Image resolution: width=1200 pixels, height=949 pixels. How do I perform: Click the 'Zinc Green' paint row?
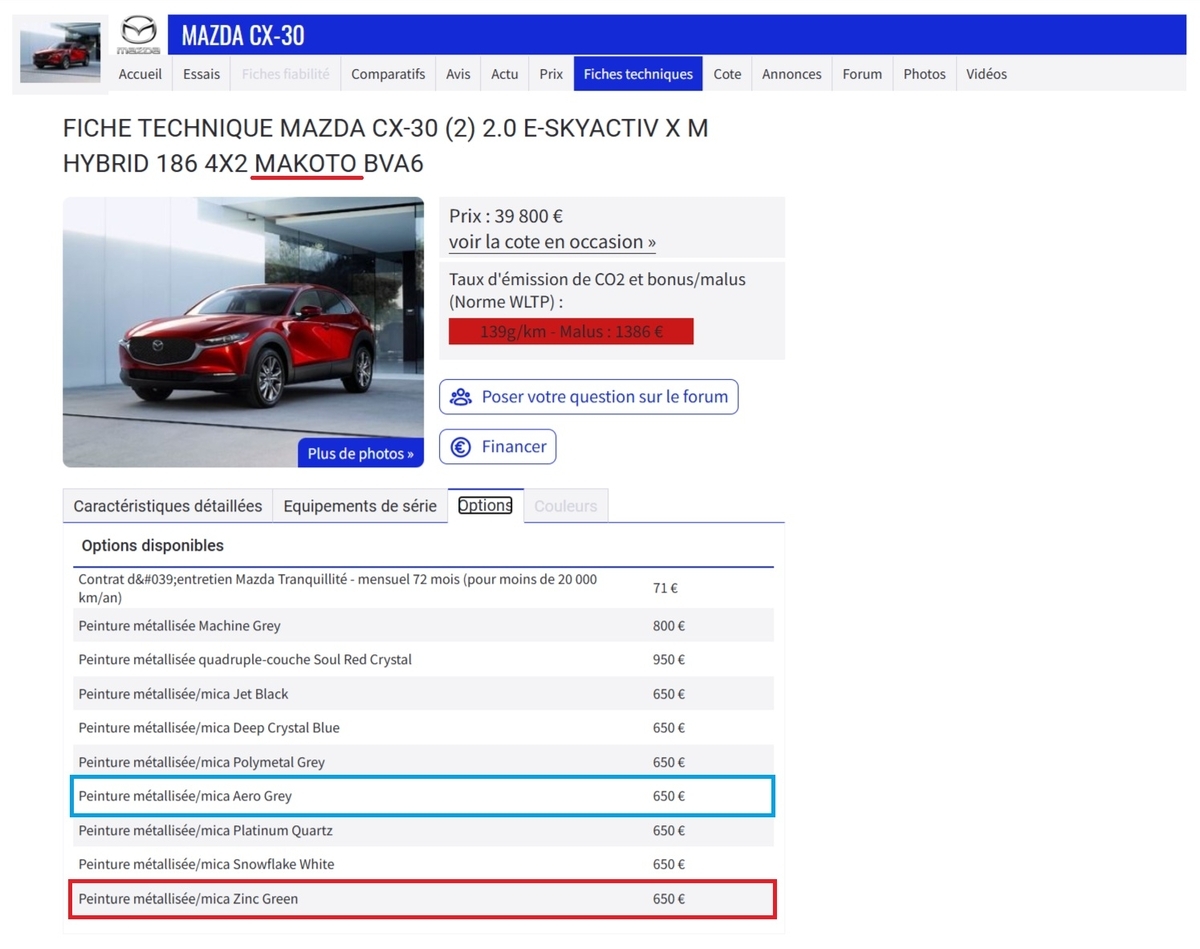pos(423,899)
